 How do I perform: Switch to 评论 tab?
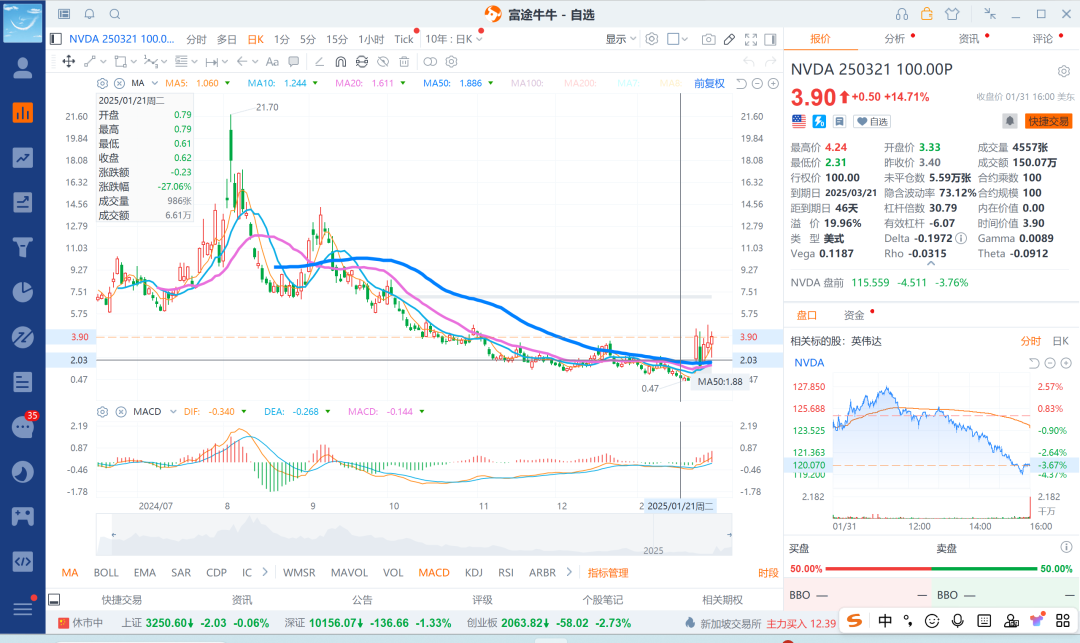(x=1042, y=39)
